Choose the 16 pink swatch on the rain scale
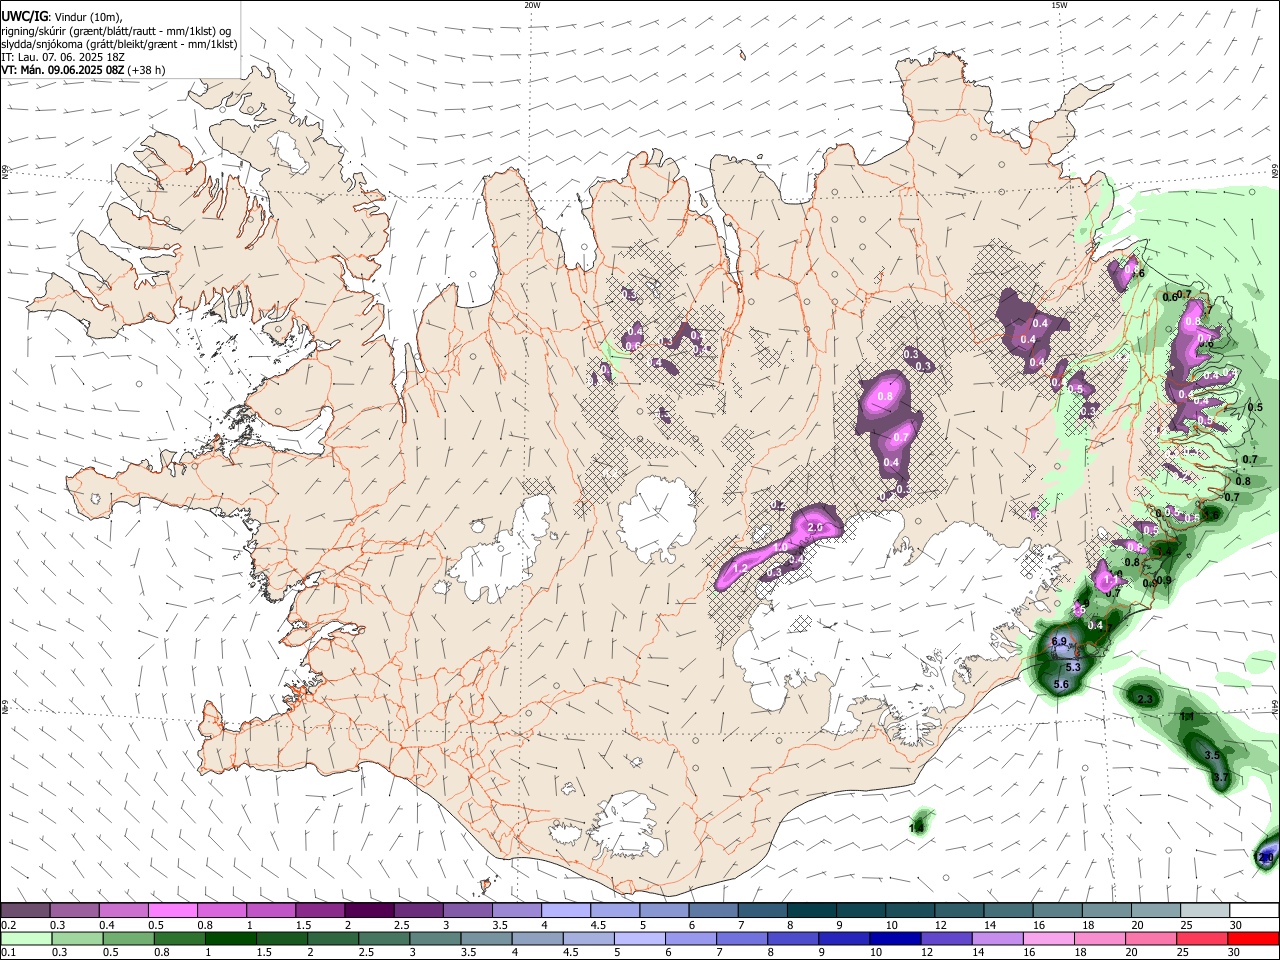Image resolution: width=1280 pixels, height=960 pixels. tap(1047, 938)
